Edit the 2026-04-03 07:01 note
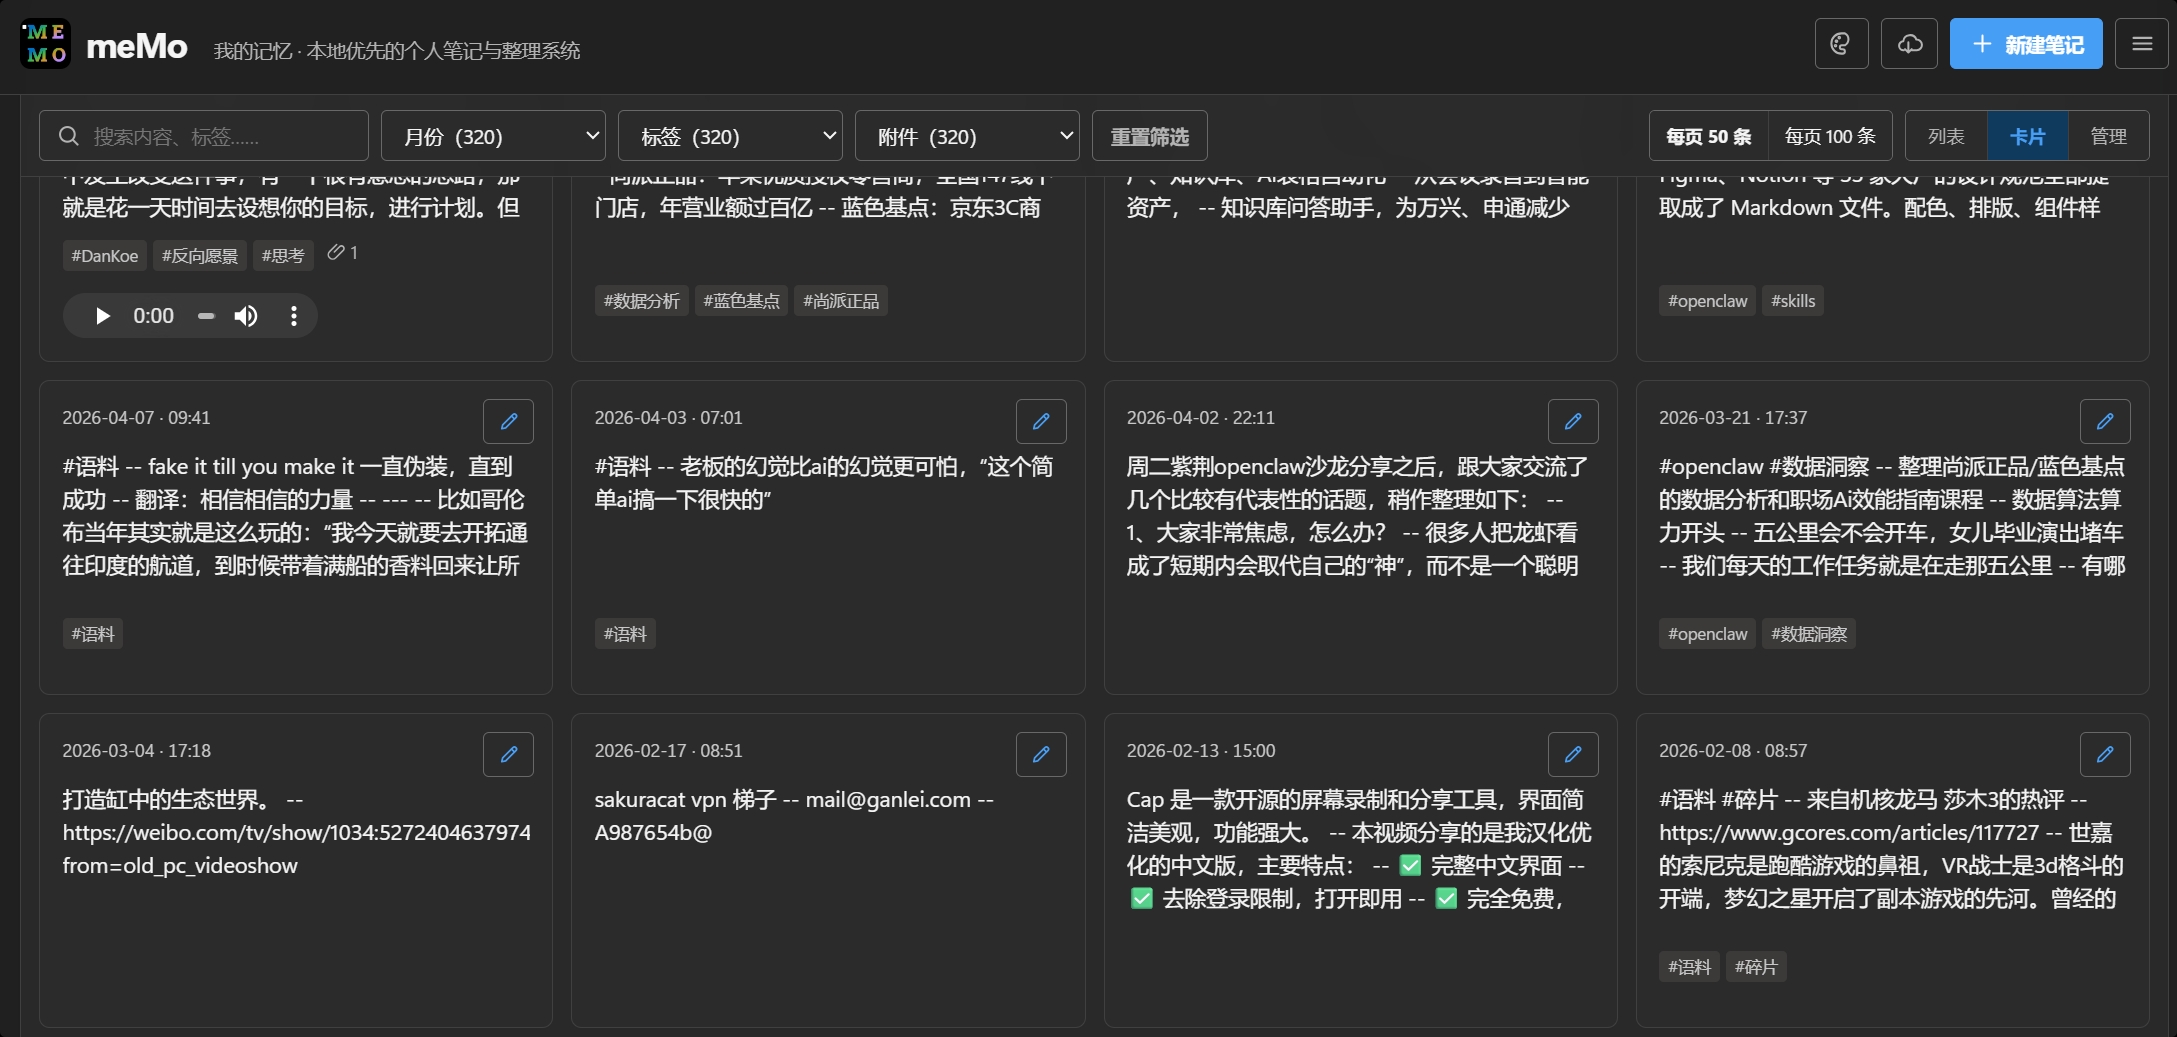2177x1037 pixels. click(x=1041, y=421)
